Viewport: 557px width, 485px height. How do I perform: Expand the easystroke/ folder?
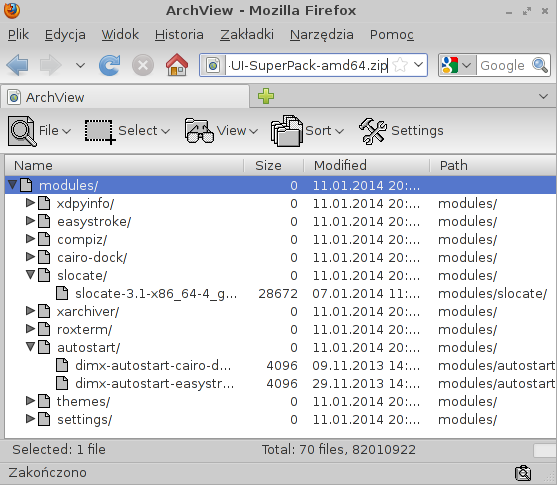[30, 221]
